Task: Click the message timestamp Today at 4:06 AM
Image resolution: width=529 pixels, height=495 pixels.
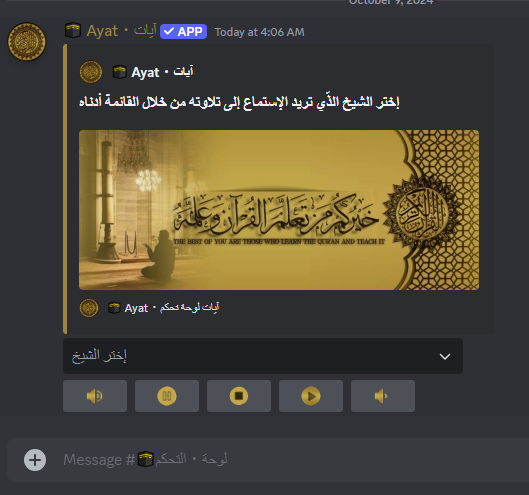Action: (x=259, y=32)
